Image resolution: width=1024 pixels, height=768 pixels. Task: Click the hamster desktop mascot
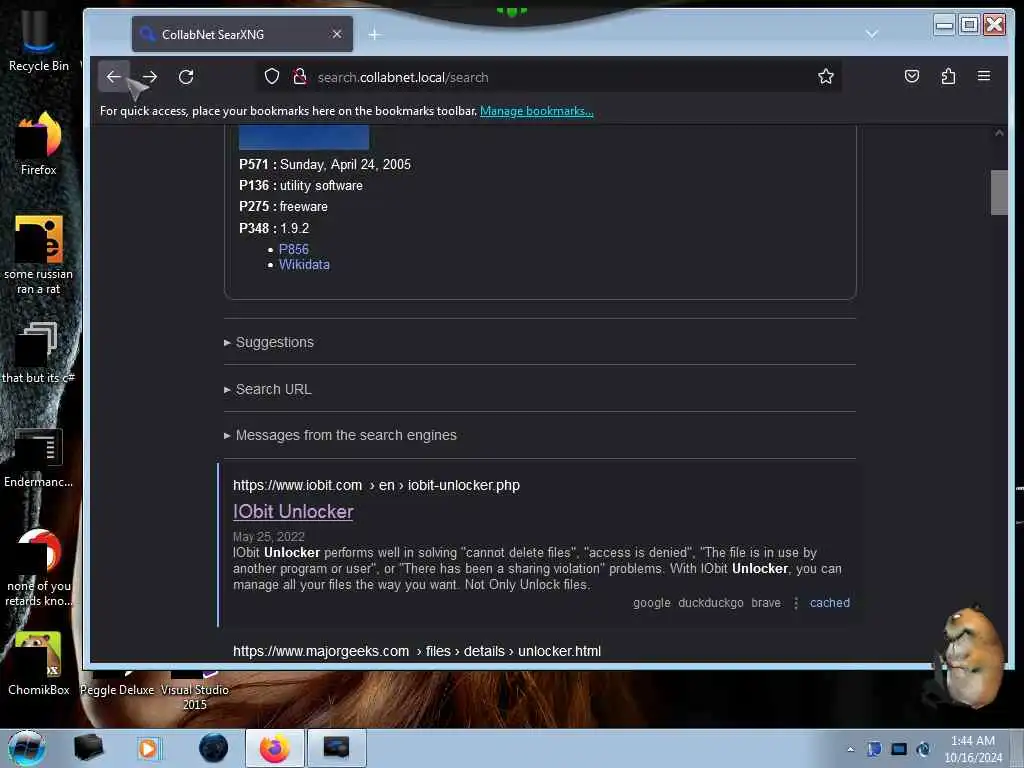click(968, 656)
